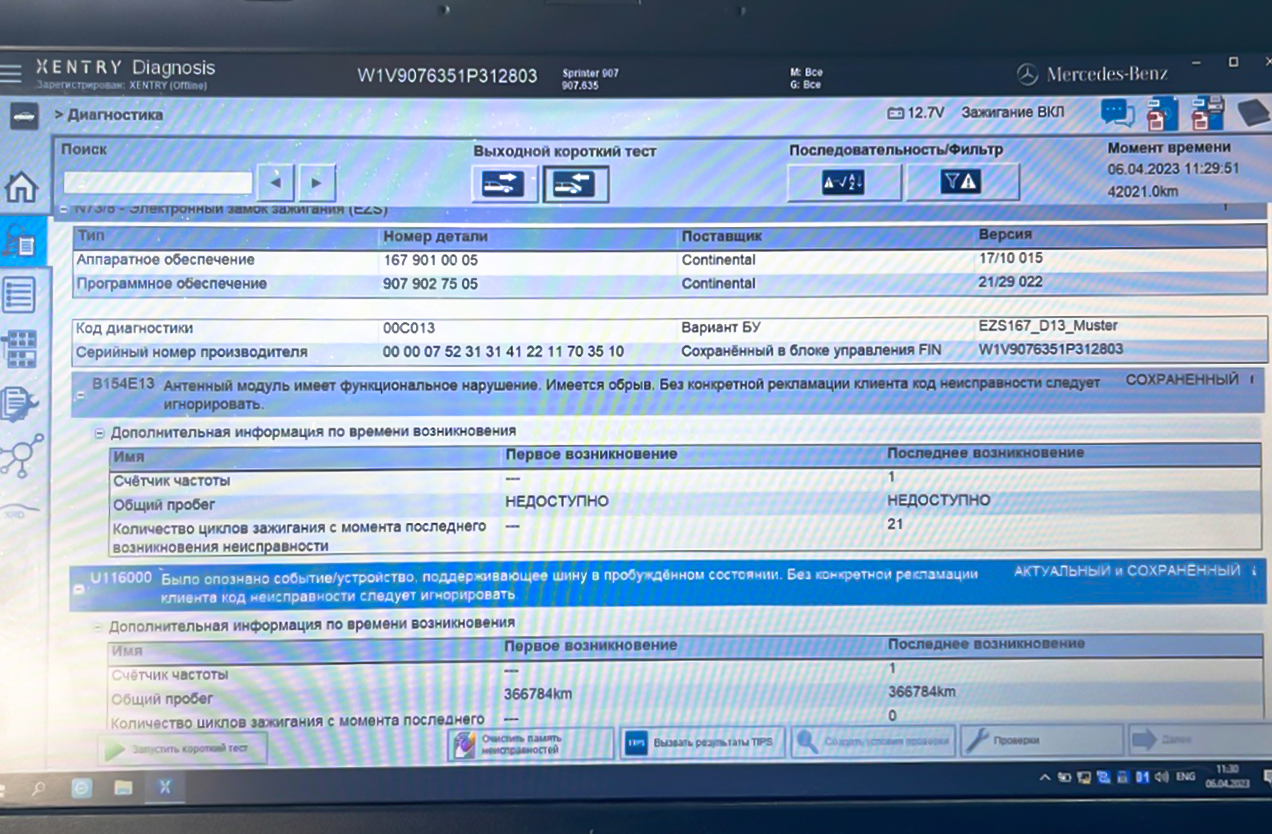Collapse the U116000 fault code entry
Screen dimensions: 1272x834
click(x=78, y=590)
